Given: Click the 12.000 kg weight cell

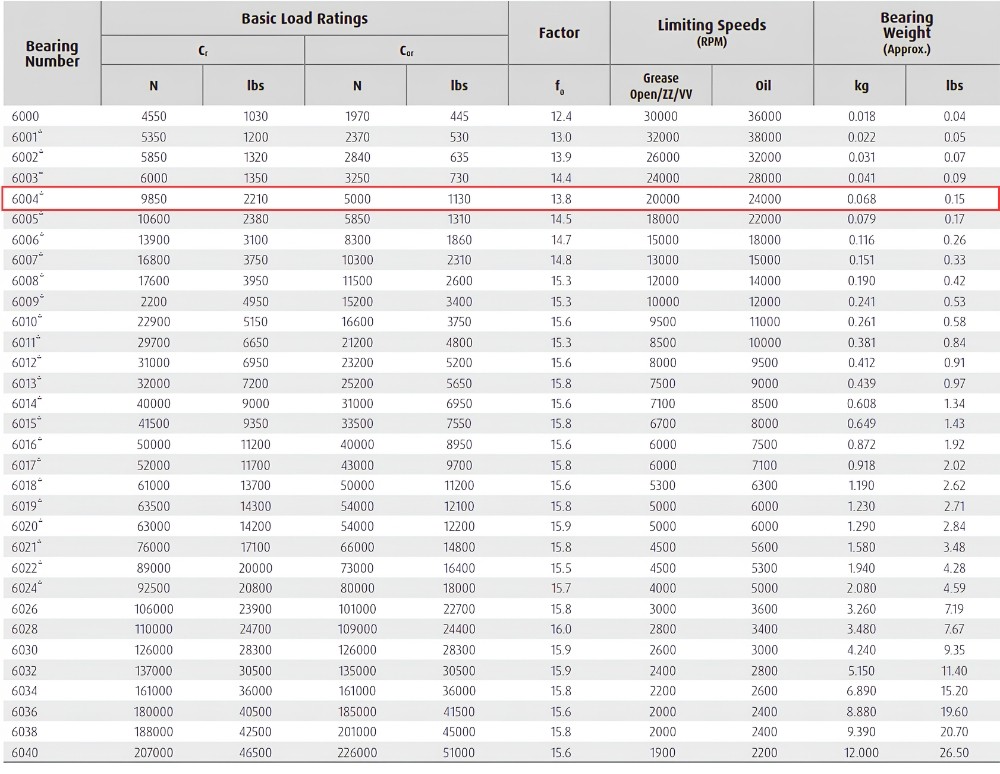Looking at the screenshot, I should 861,752.
